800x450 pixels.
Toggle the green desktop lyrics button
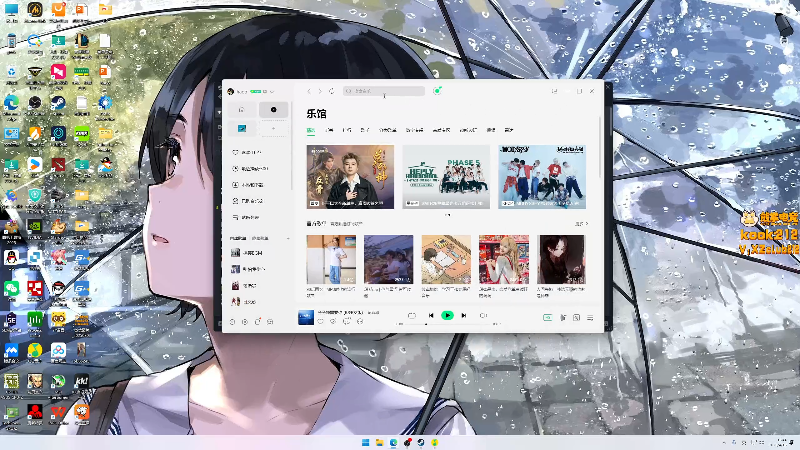pyautogui.click(x=547, y=317)
